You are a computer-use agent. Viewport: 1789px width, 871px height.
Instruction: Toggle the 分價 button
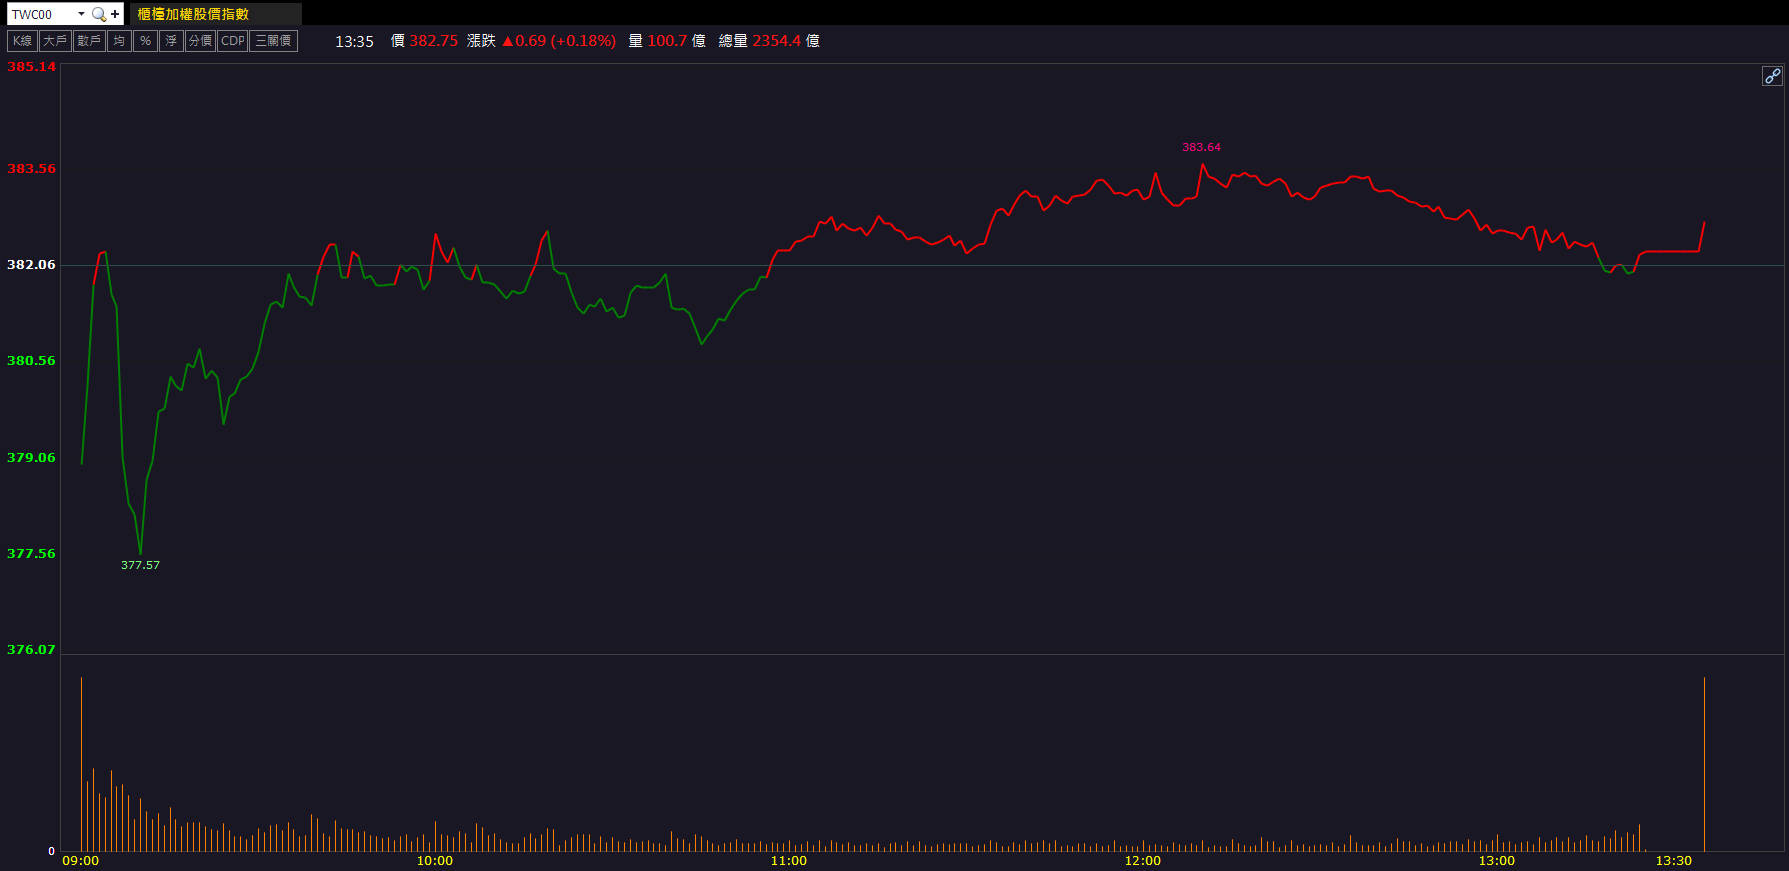coord(200,41)
